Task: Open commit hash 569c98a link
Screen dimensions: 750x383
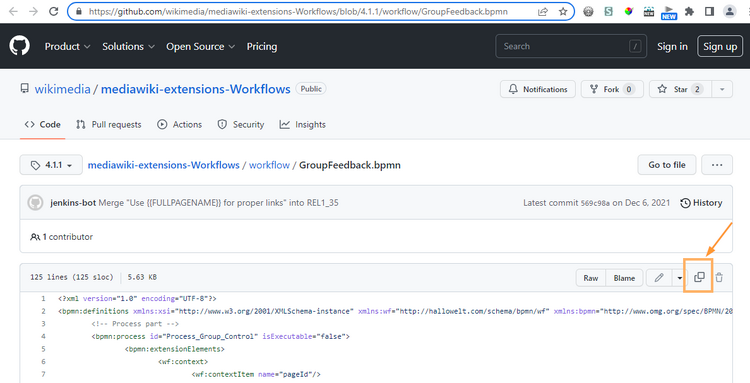Action: (x=595, y=203)
